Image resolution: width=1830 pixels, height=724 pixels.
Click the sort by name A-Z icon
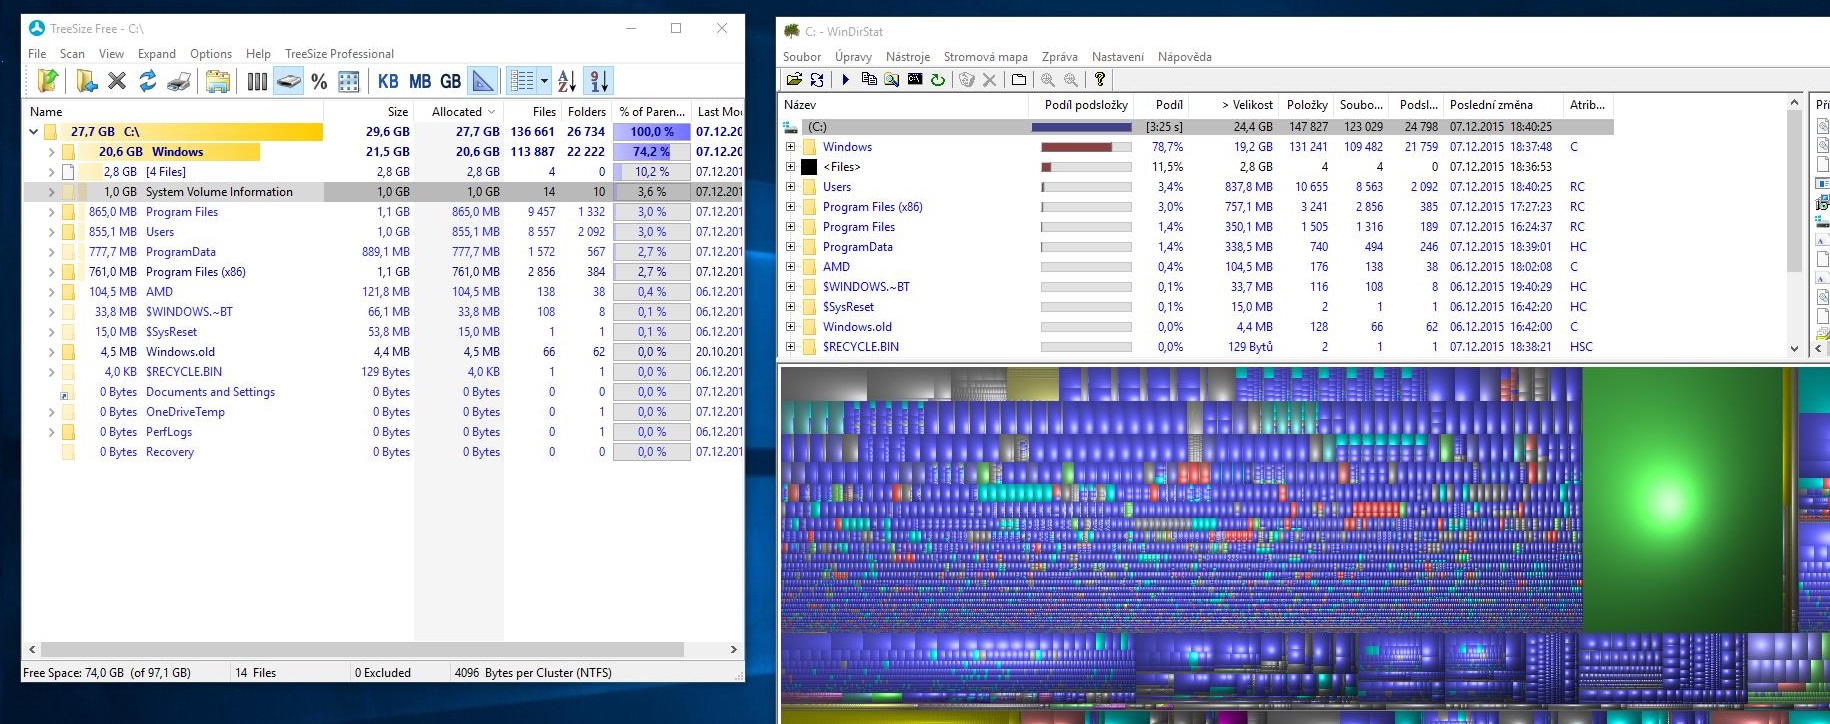tap(567, 81)
